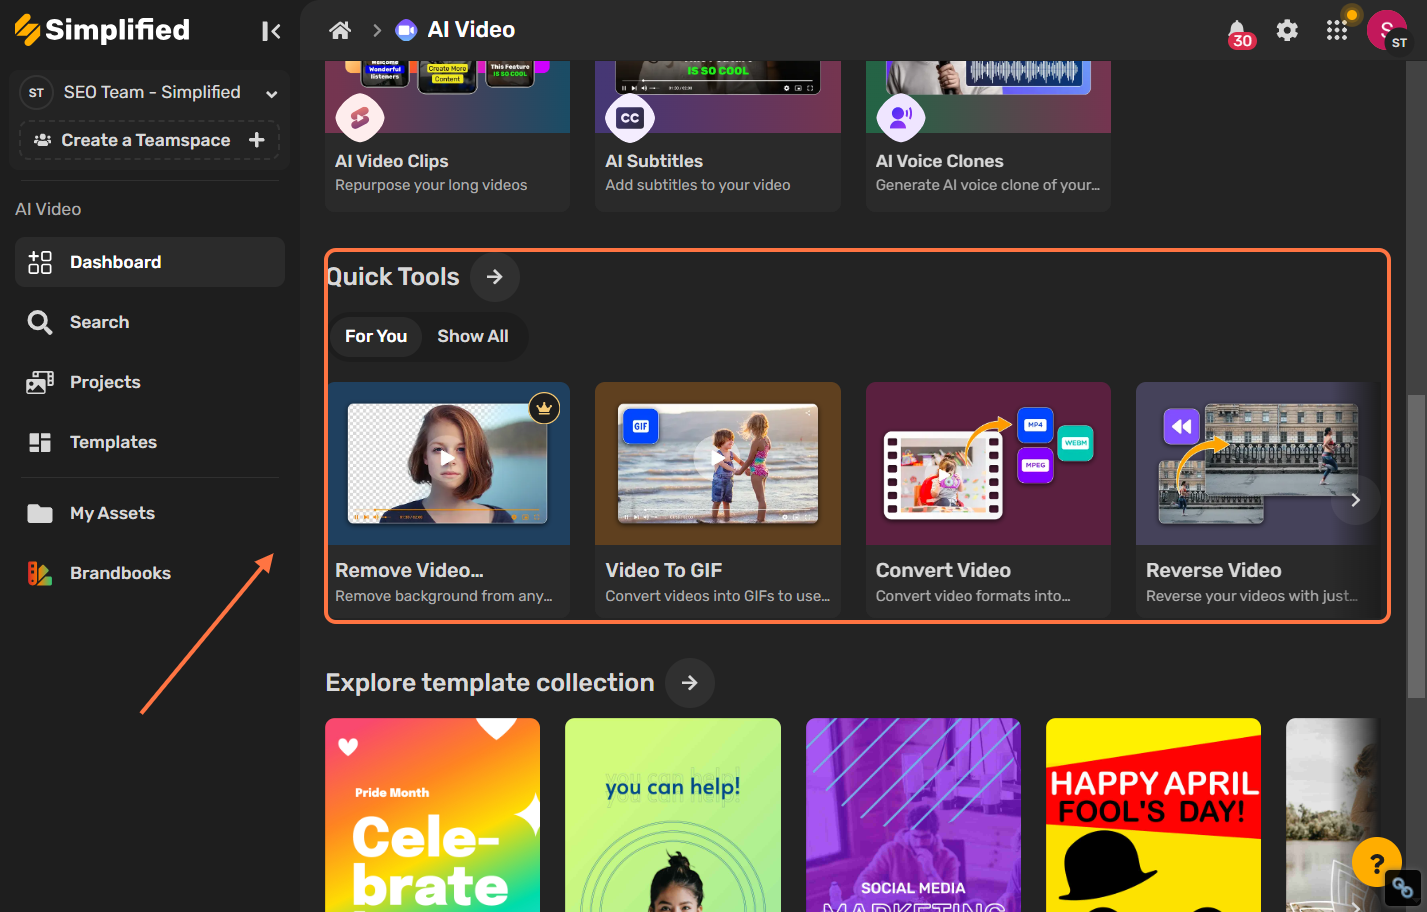Click the plus icon beside Create a Teamspace
Screen dimensions: 1427x912
[x=257, y=140]
